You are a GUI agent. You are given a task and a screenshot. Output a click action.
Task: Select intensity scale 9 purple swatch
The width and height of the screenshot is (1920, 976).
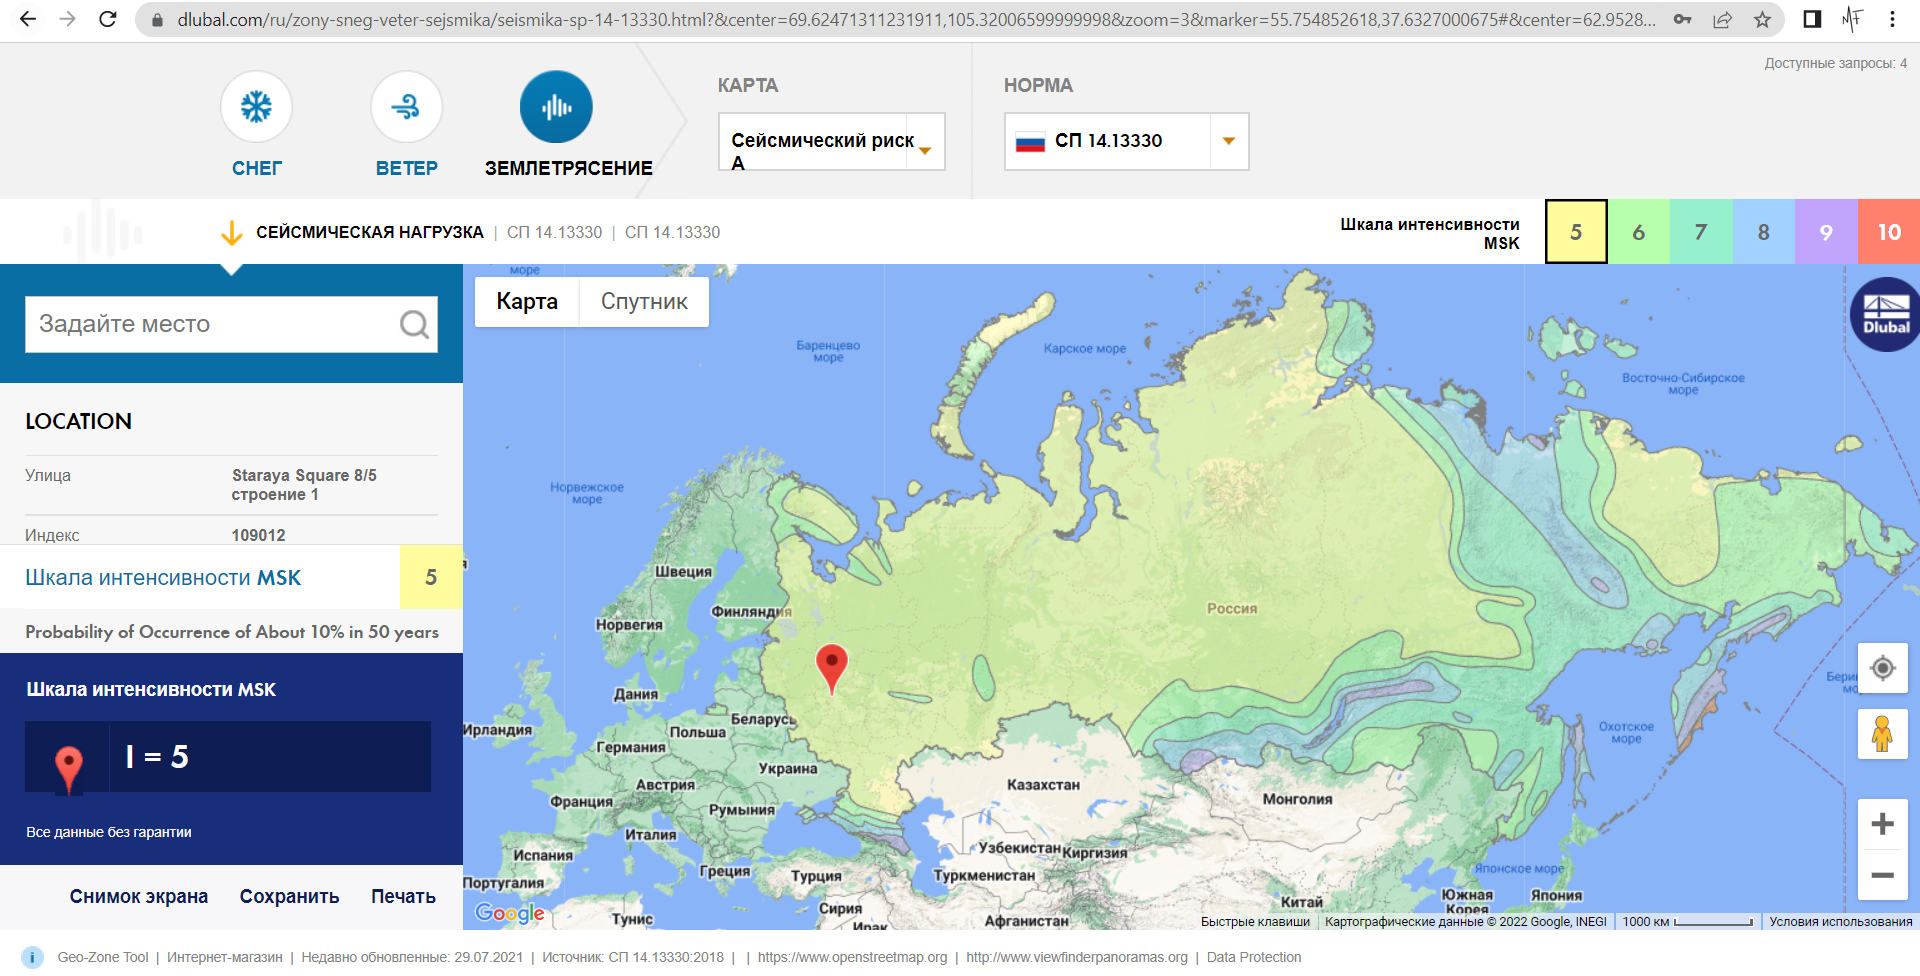(x=1826, y=232)
